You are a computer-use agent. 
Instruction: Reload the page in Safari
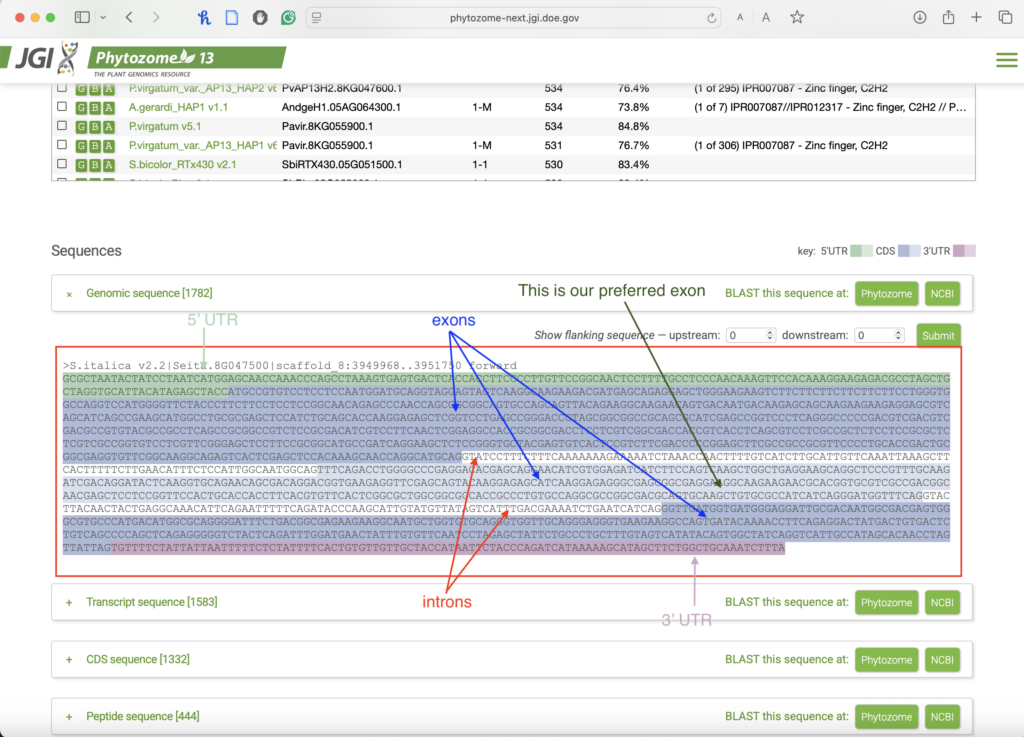(712, 18)
